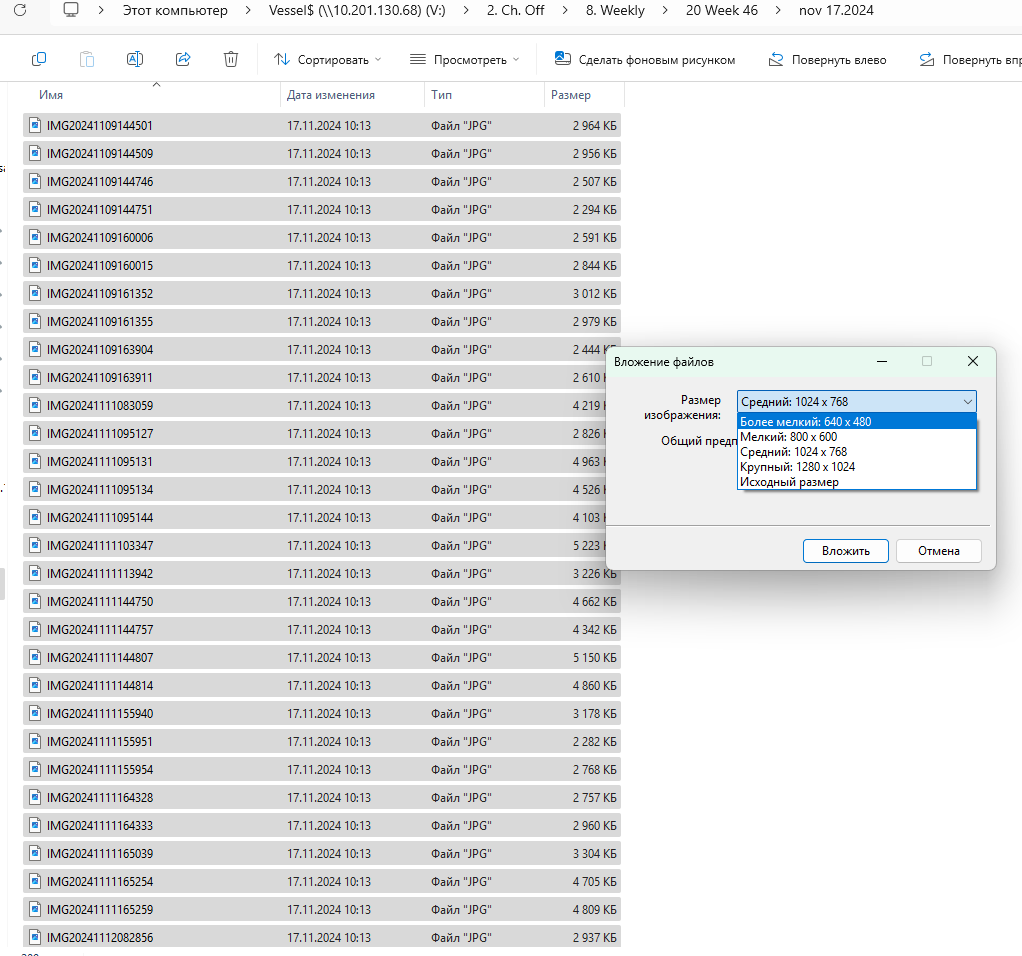Open the Просмотреть view dropdown

465,59
